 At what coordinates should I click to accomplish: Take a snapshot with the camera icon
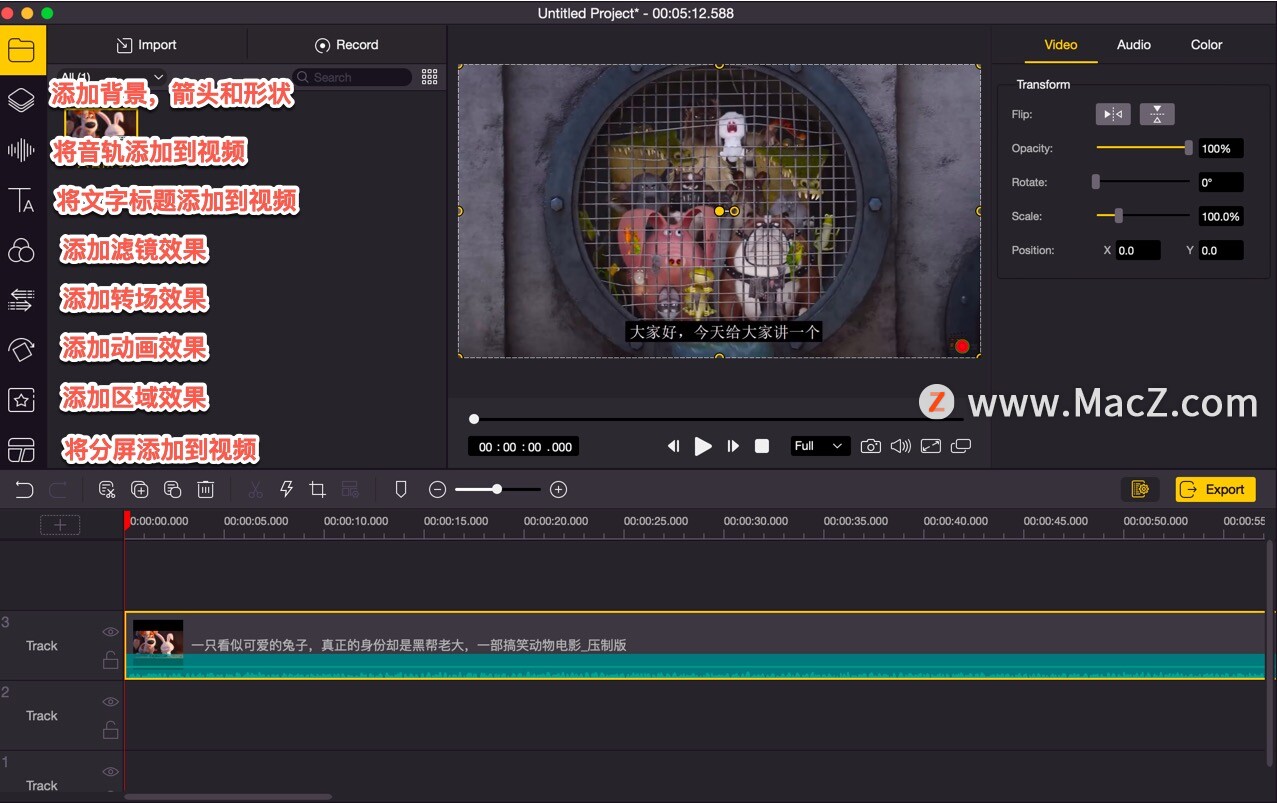click(871, 446)
